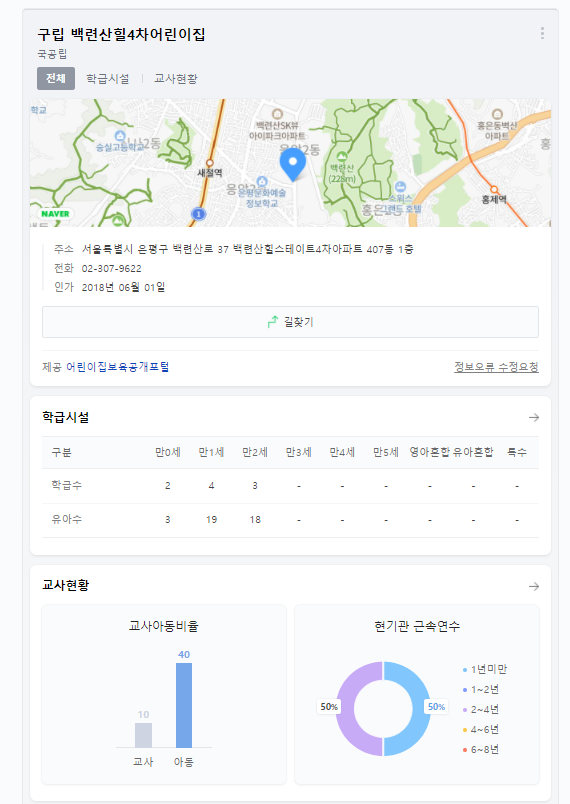
Task: Click the 학급수 row label
Action: (x=67, y=485)
